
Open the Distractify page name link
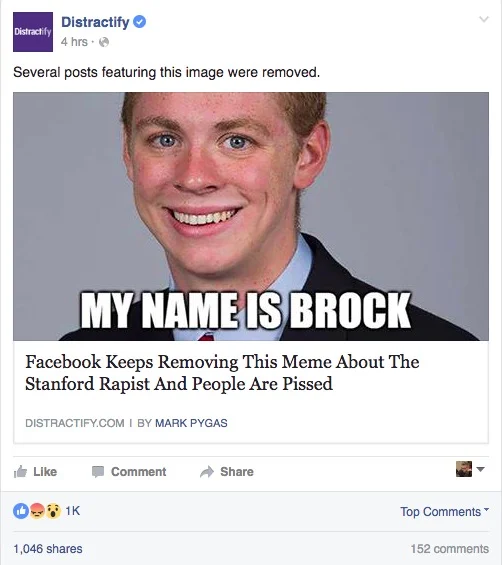(95, 22)
